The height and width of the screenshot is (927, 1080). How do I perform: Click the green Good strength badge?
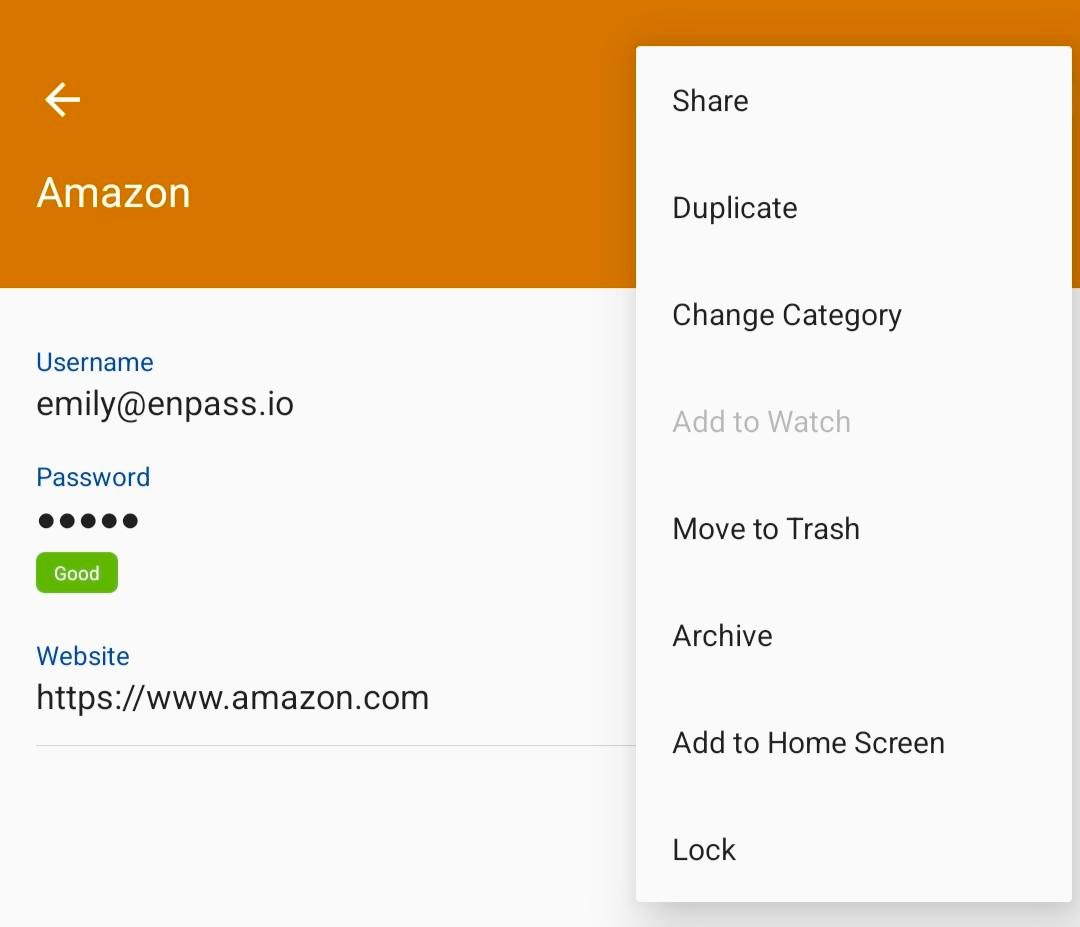77,572
